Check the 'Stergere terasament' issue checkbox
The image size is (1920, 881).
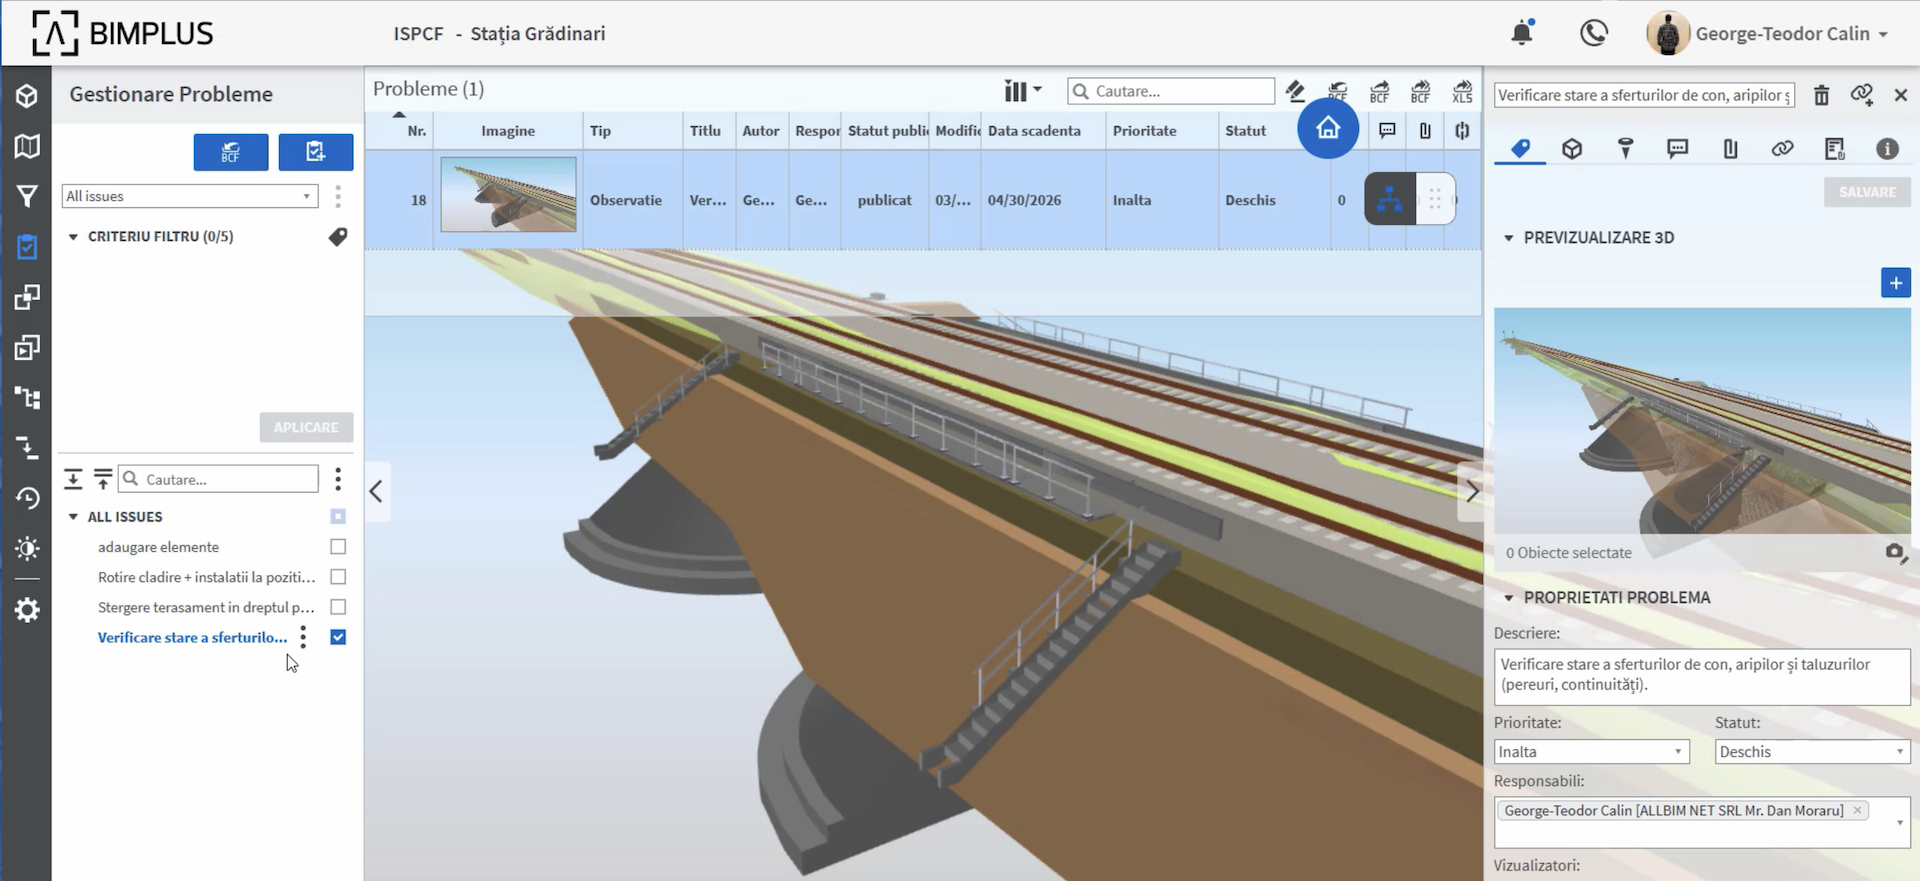pos(338,607)
